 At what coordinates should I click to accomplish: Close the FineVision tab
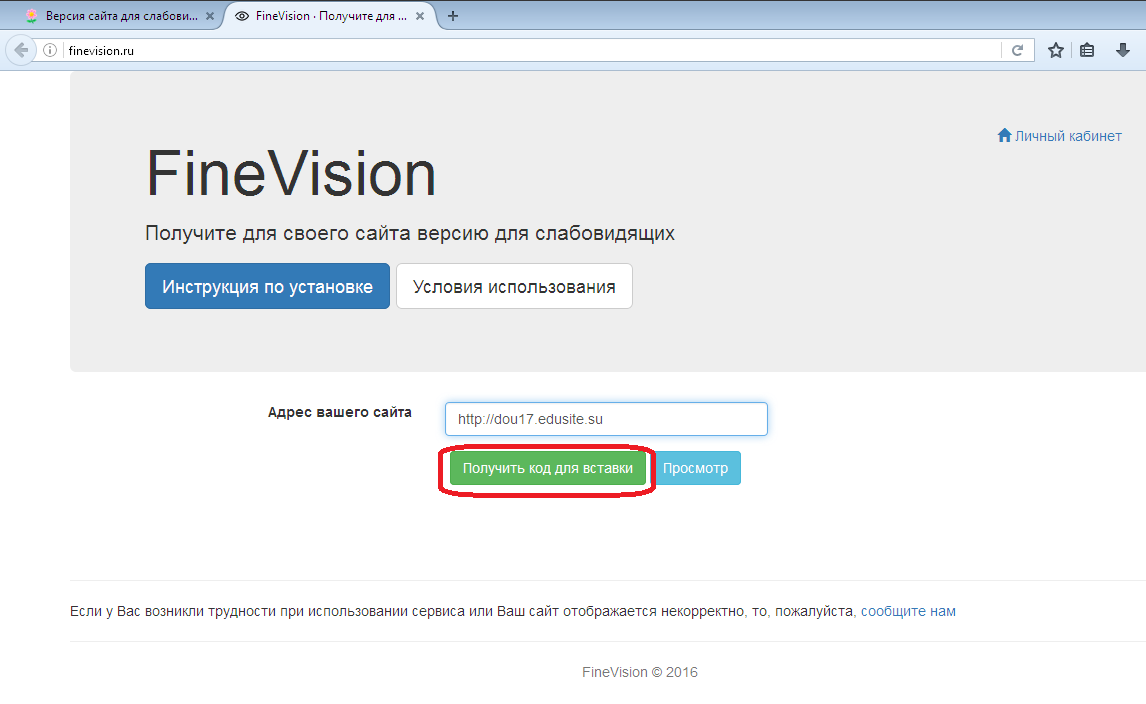420,16
